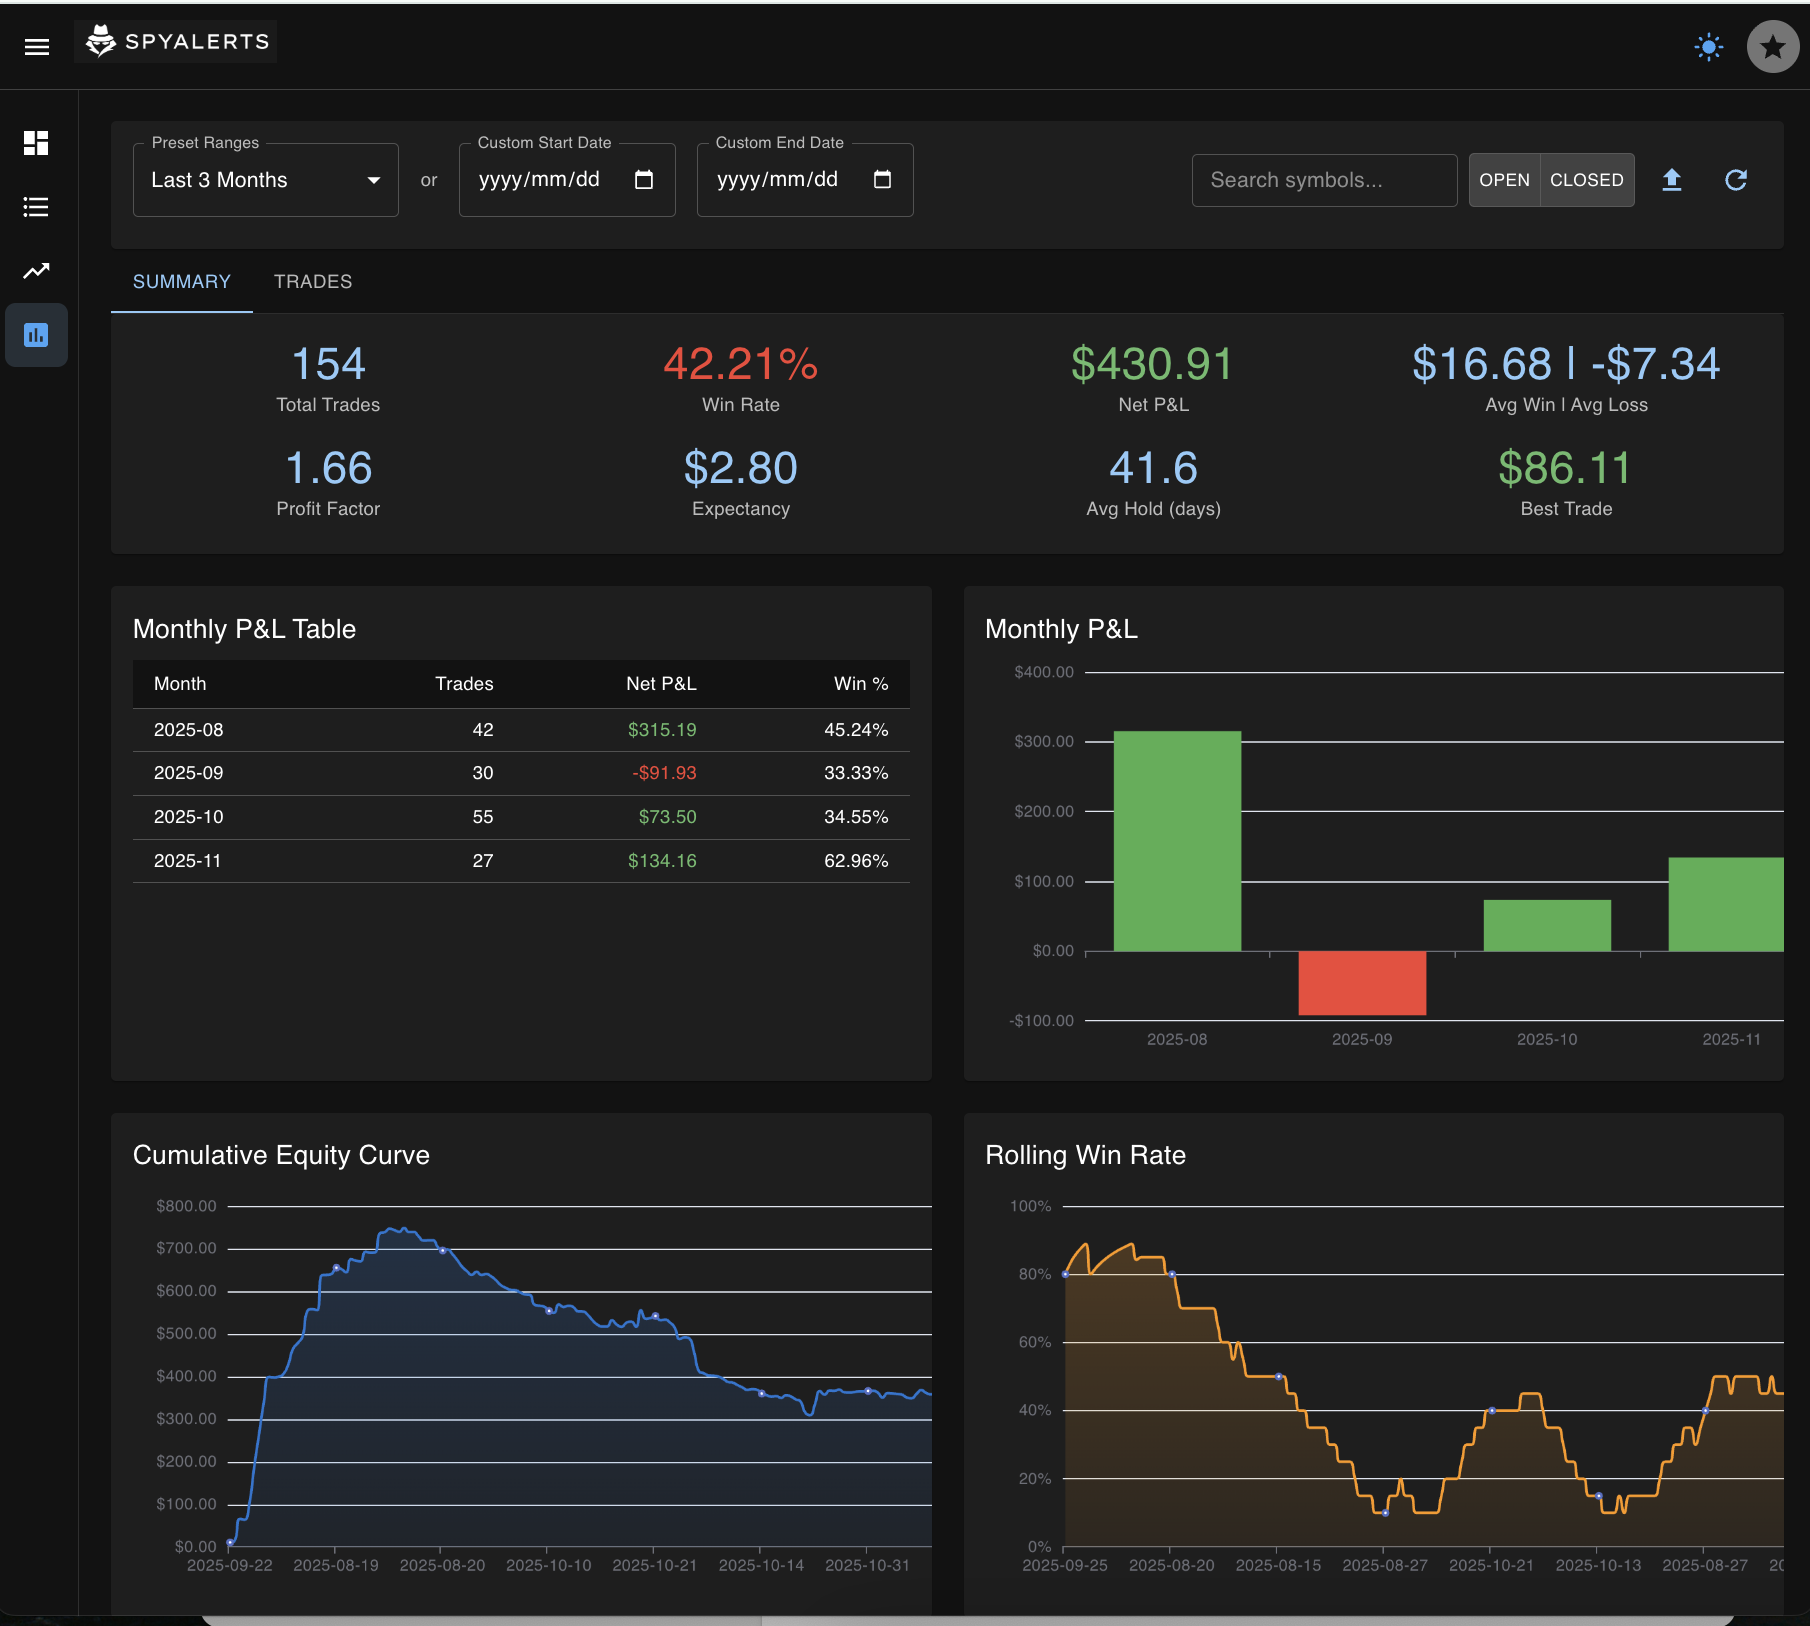Open the navigation hamburger menu

37,46
